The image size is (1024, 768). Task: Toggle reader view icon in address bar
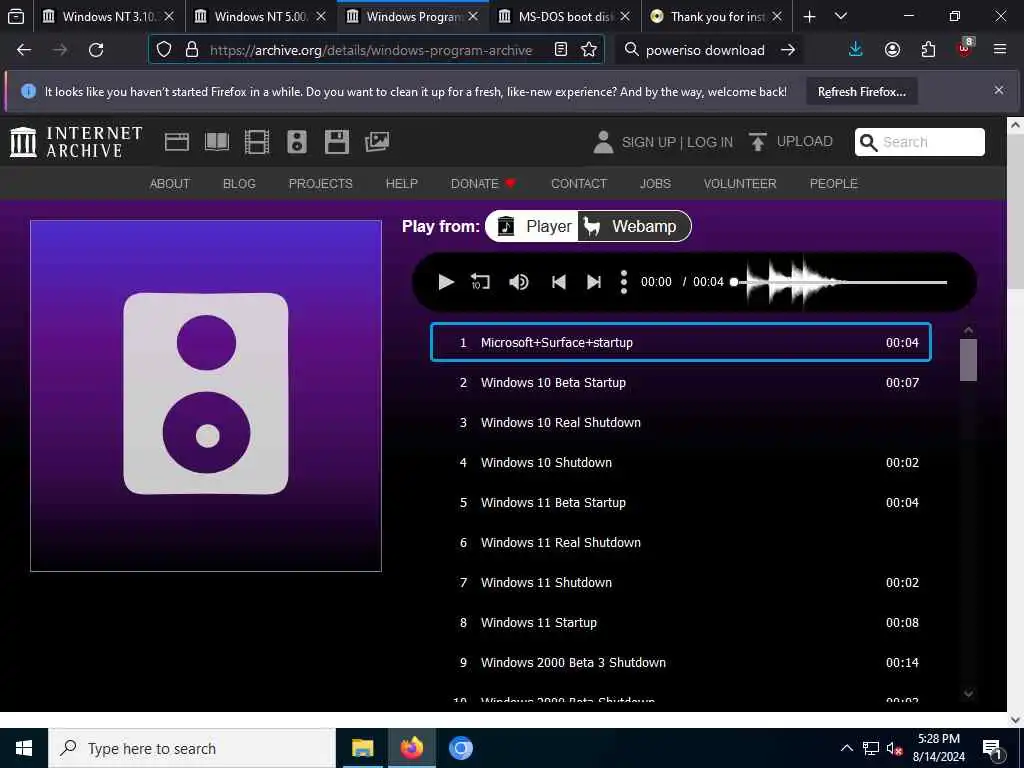[560, 50]
